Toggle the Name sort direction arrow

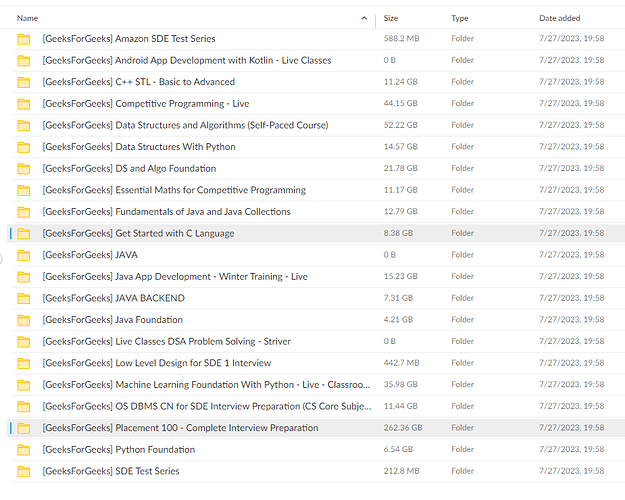364,18
